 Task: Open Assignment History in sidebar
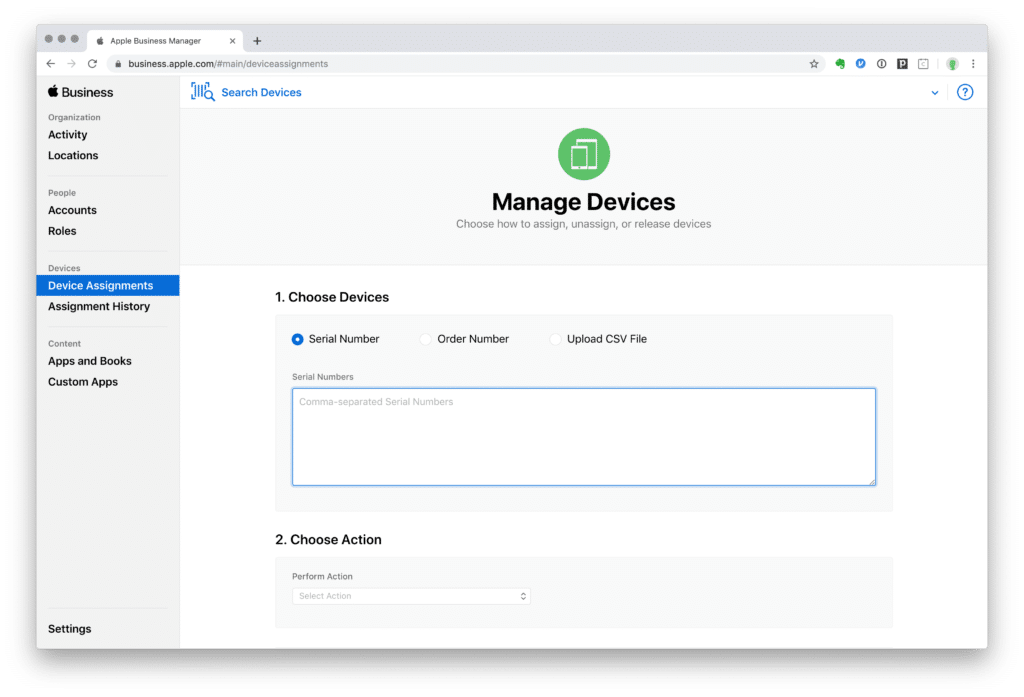(x=99, y=306)
